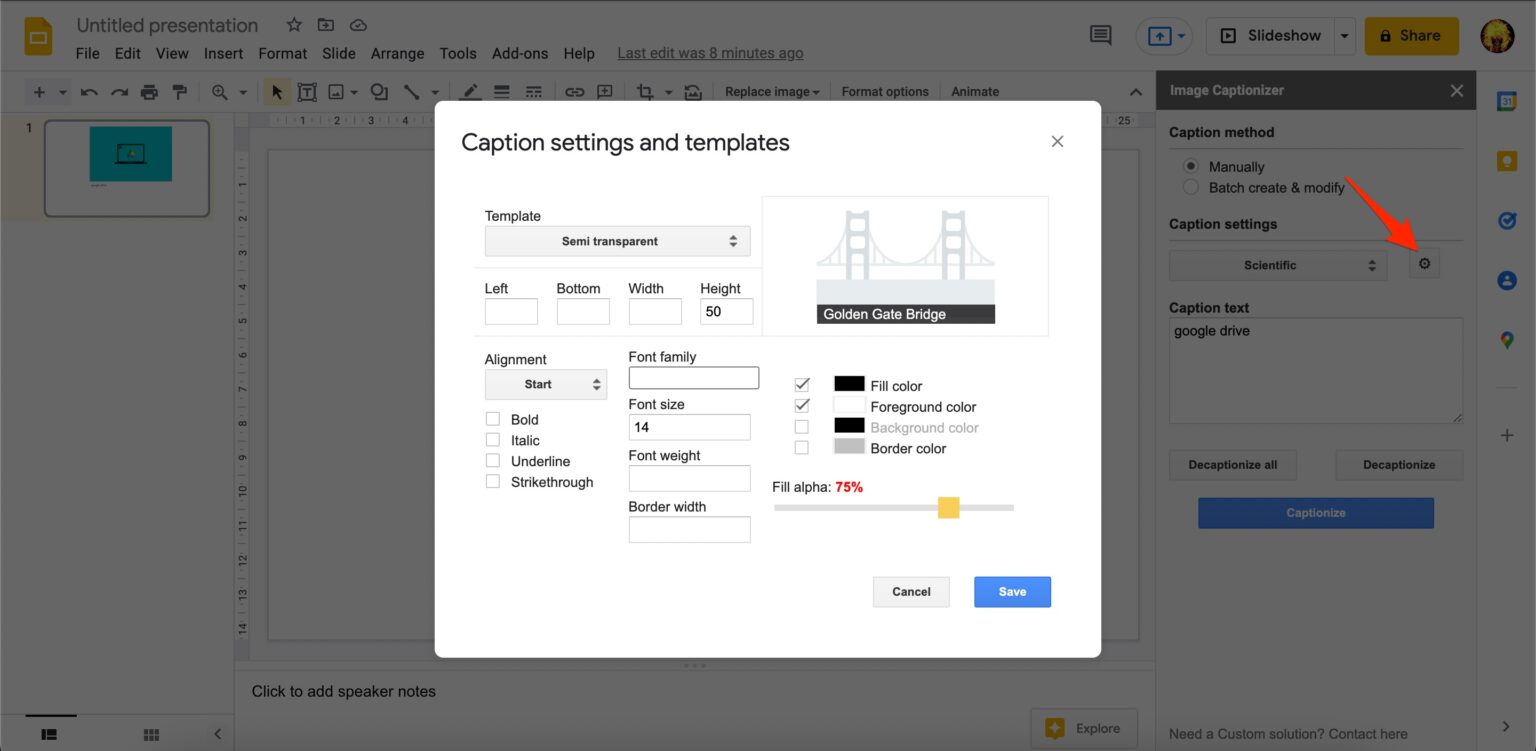Open the Semi transparent template dropdown
Image resolution: width=1536 pixels, height=751 pixels.
point(617,240)
